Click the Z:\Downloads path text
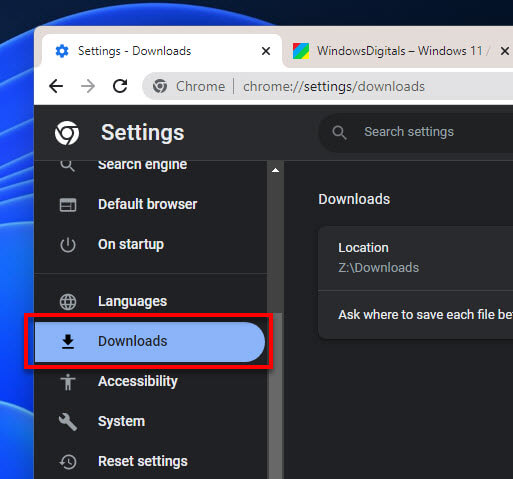Image resolution: width=513 pixels, height=479 pixels. point(379,268)
